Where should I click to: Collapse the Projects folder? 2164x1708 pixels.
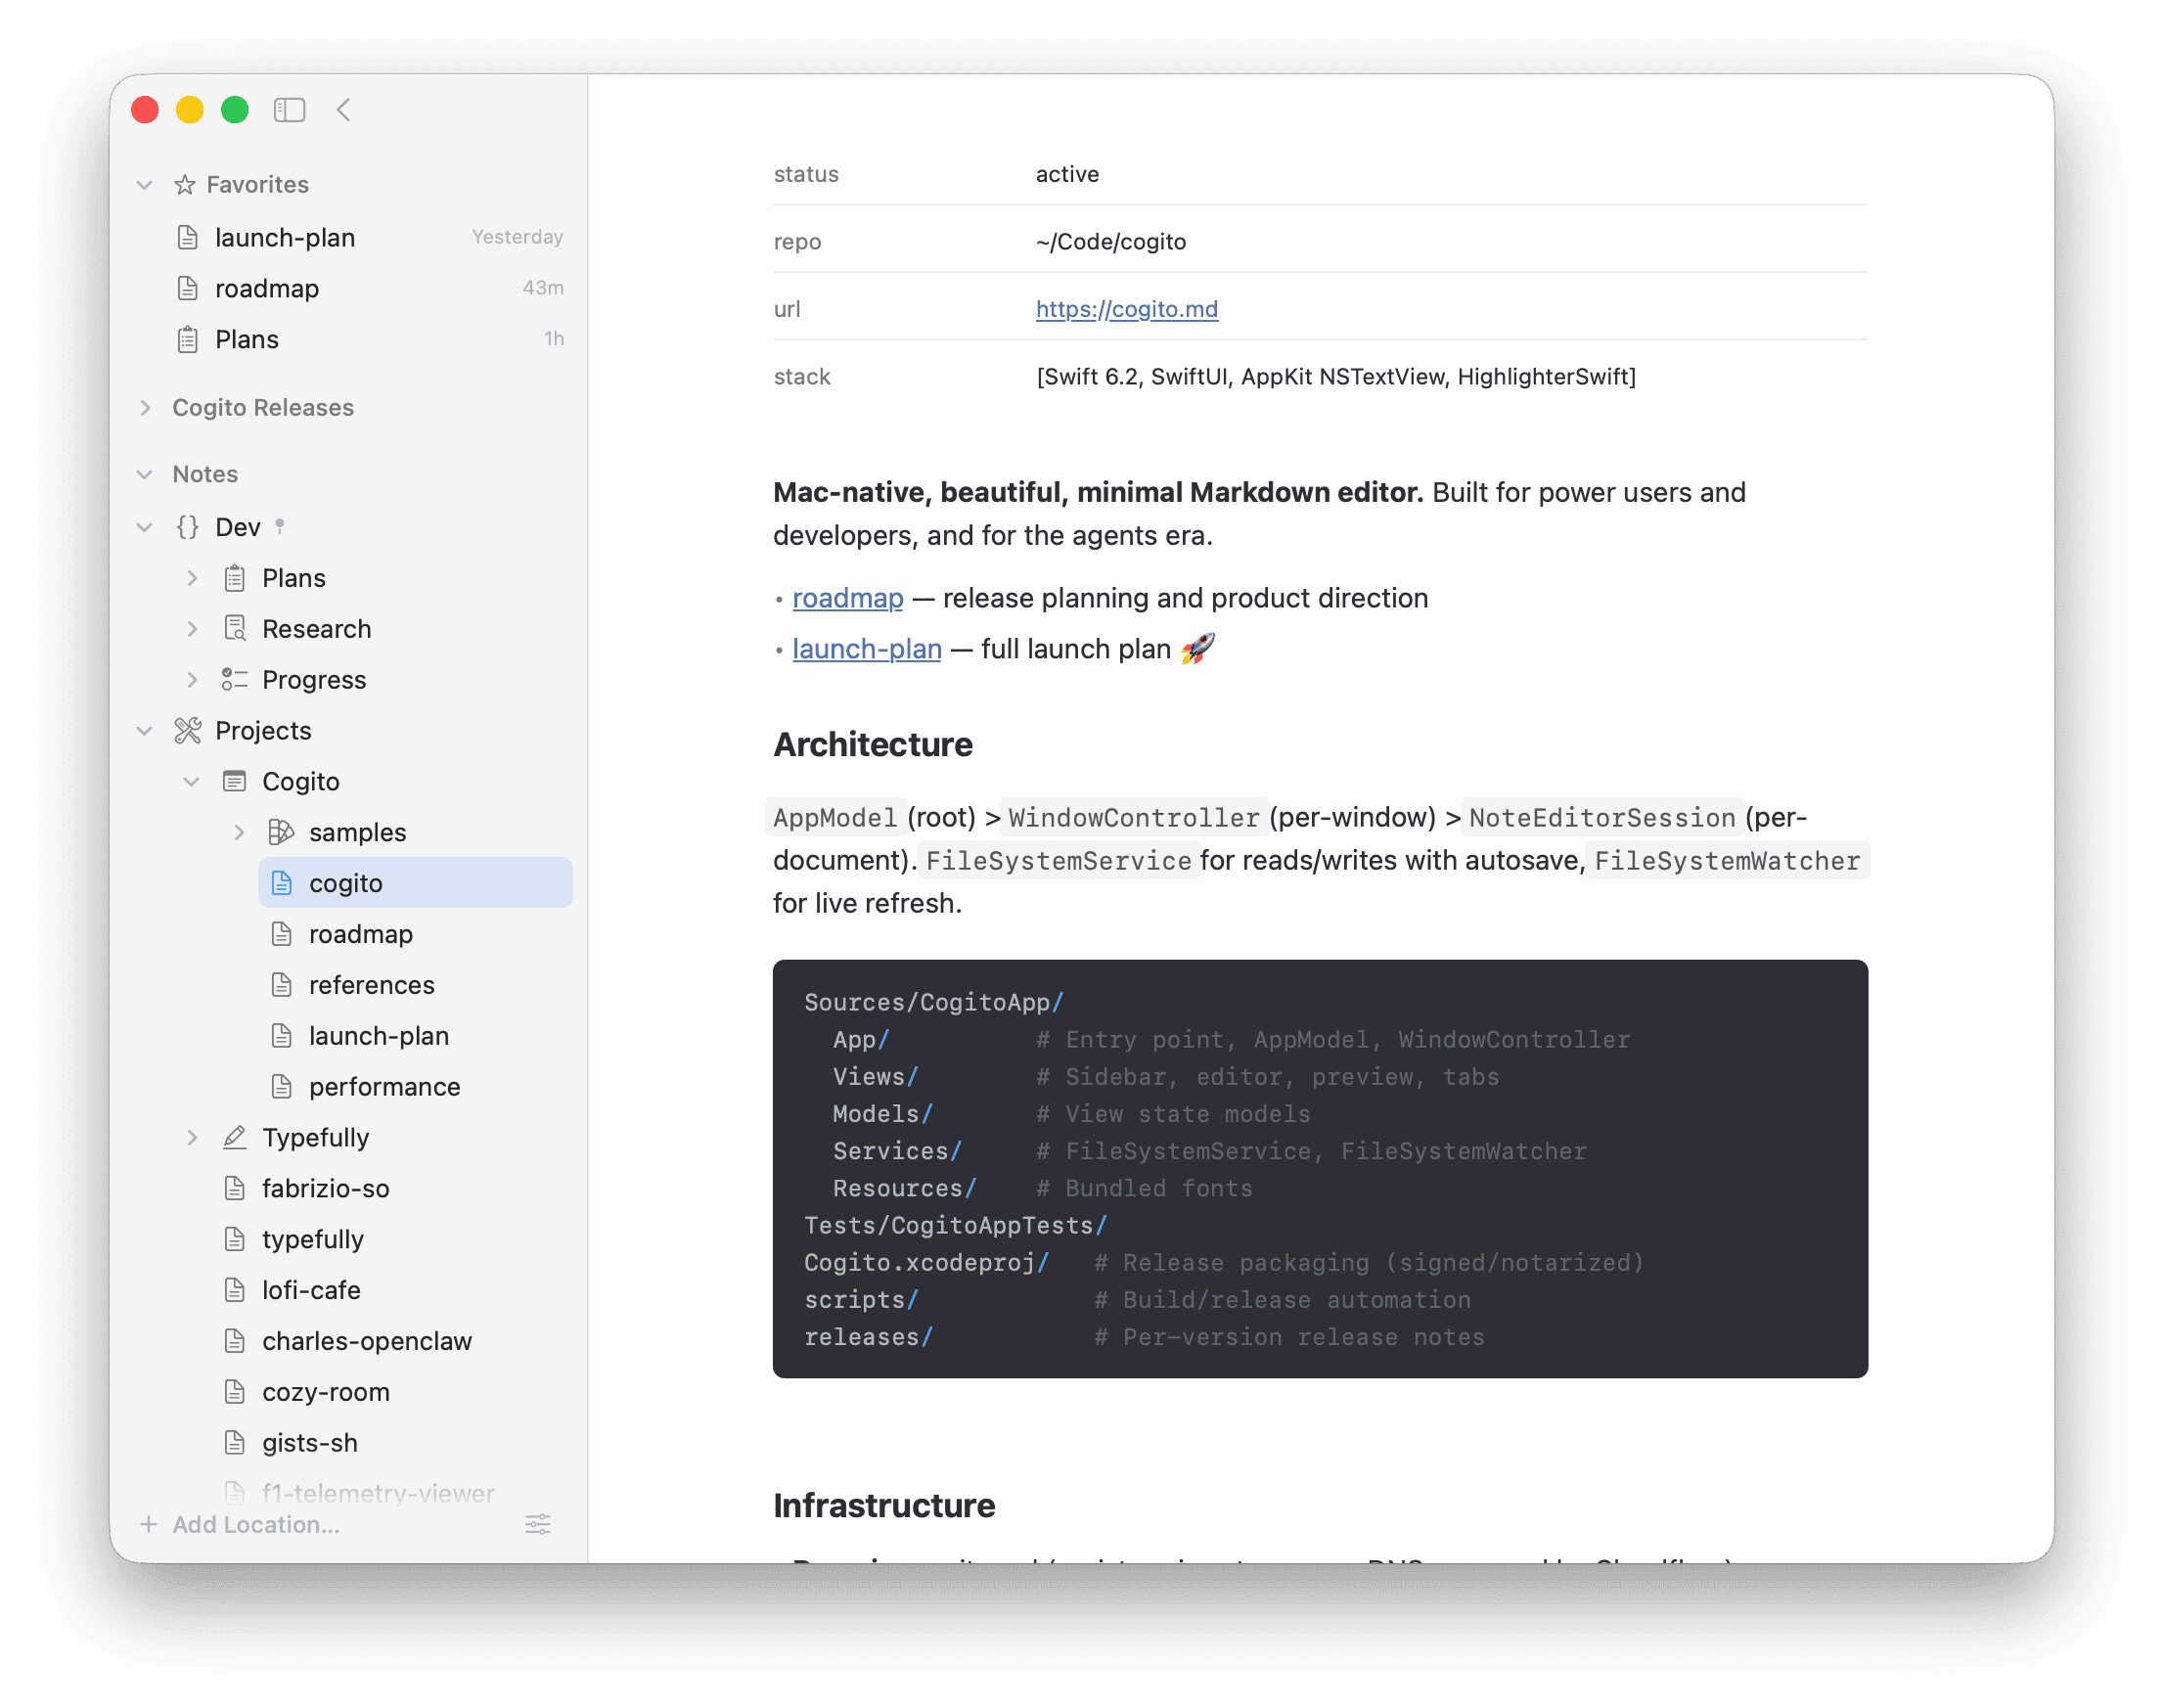145,732
